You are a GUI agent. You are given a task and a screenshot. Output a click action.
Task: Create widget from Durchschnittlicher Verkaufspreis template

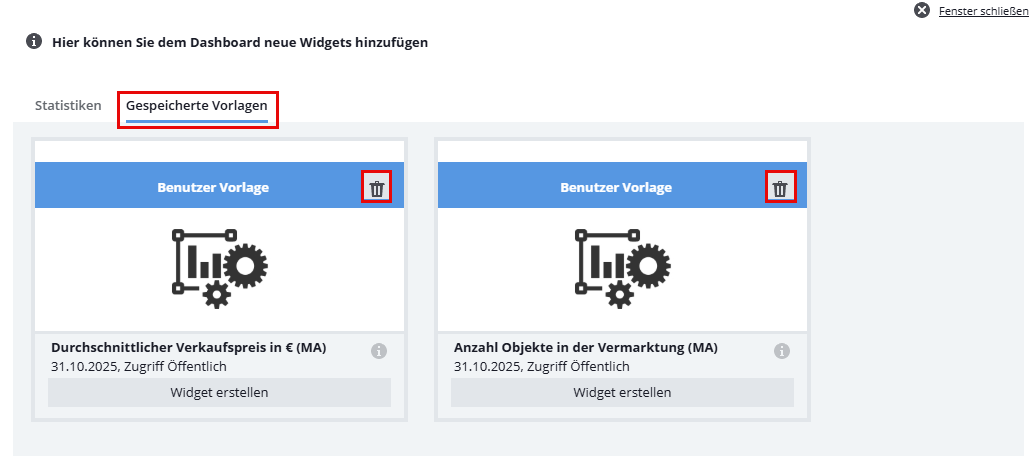tap(219, 393)
